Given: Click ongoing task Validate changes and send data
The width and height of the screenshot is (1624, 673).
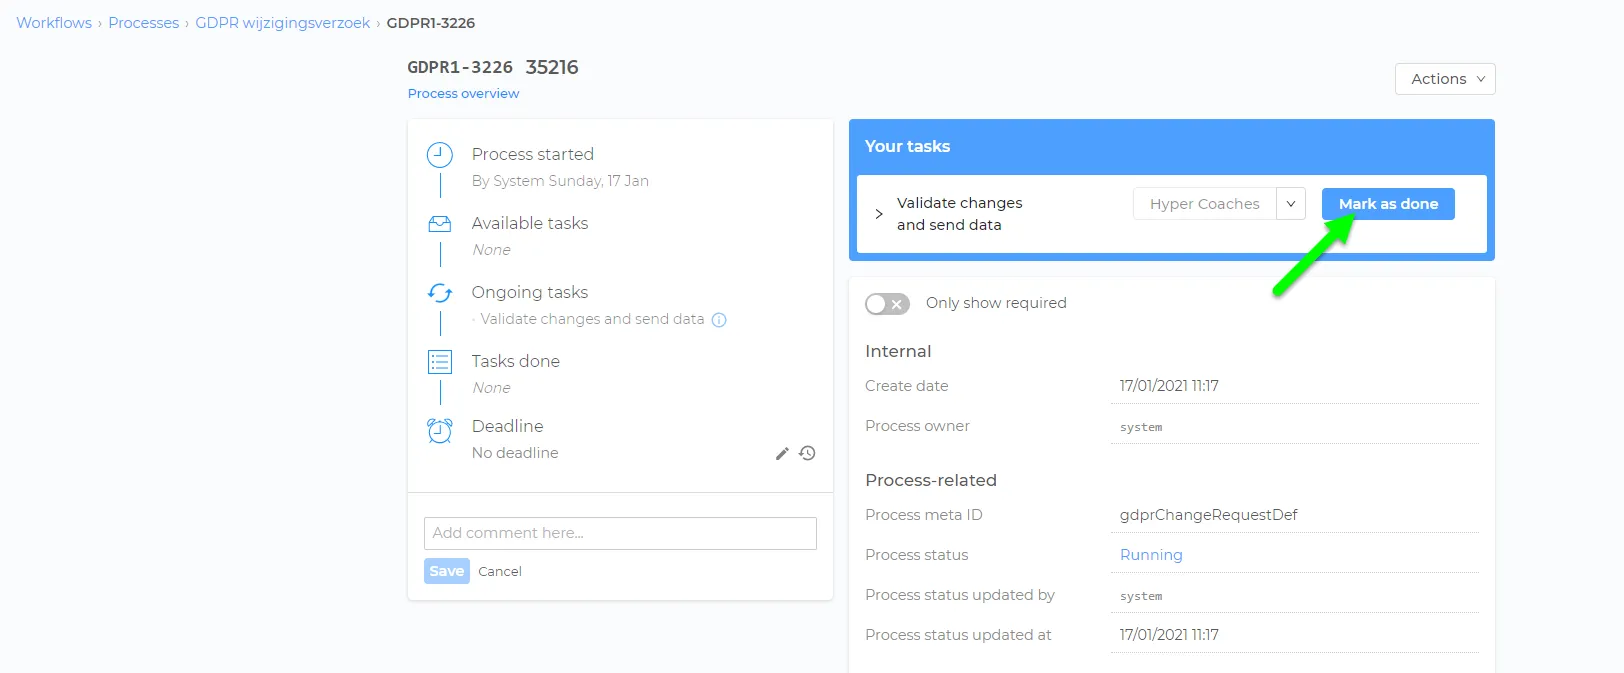Looking at the screenshot, I should 592,319.
